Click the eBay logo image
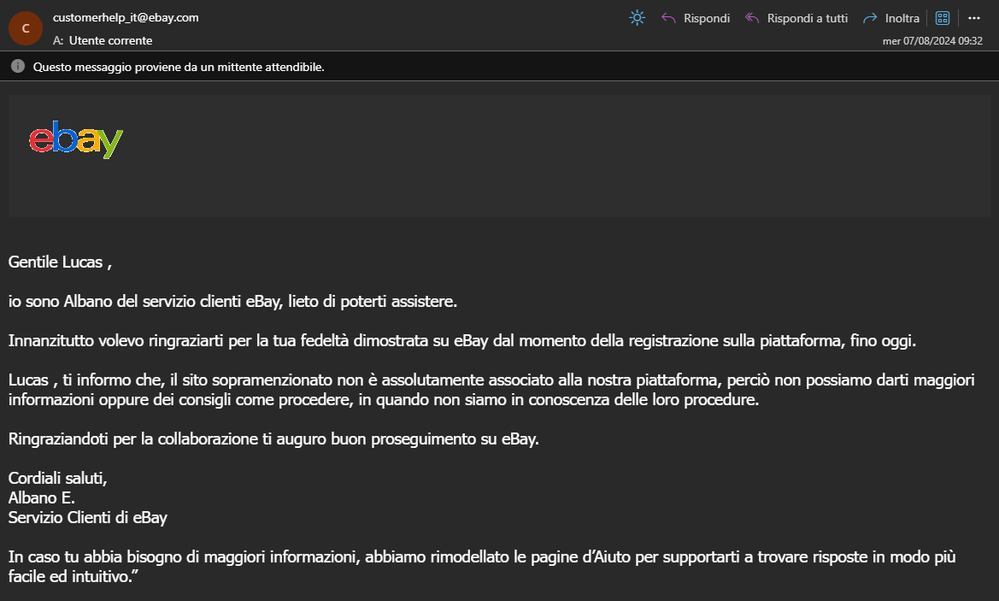Image resolution: width=999 pixels, height=601 pixels. pyautogui.click(x=76, y=141)
